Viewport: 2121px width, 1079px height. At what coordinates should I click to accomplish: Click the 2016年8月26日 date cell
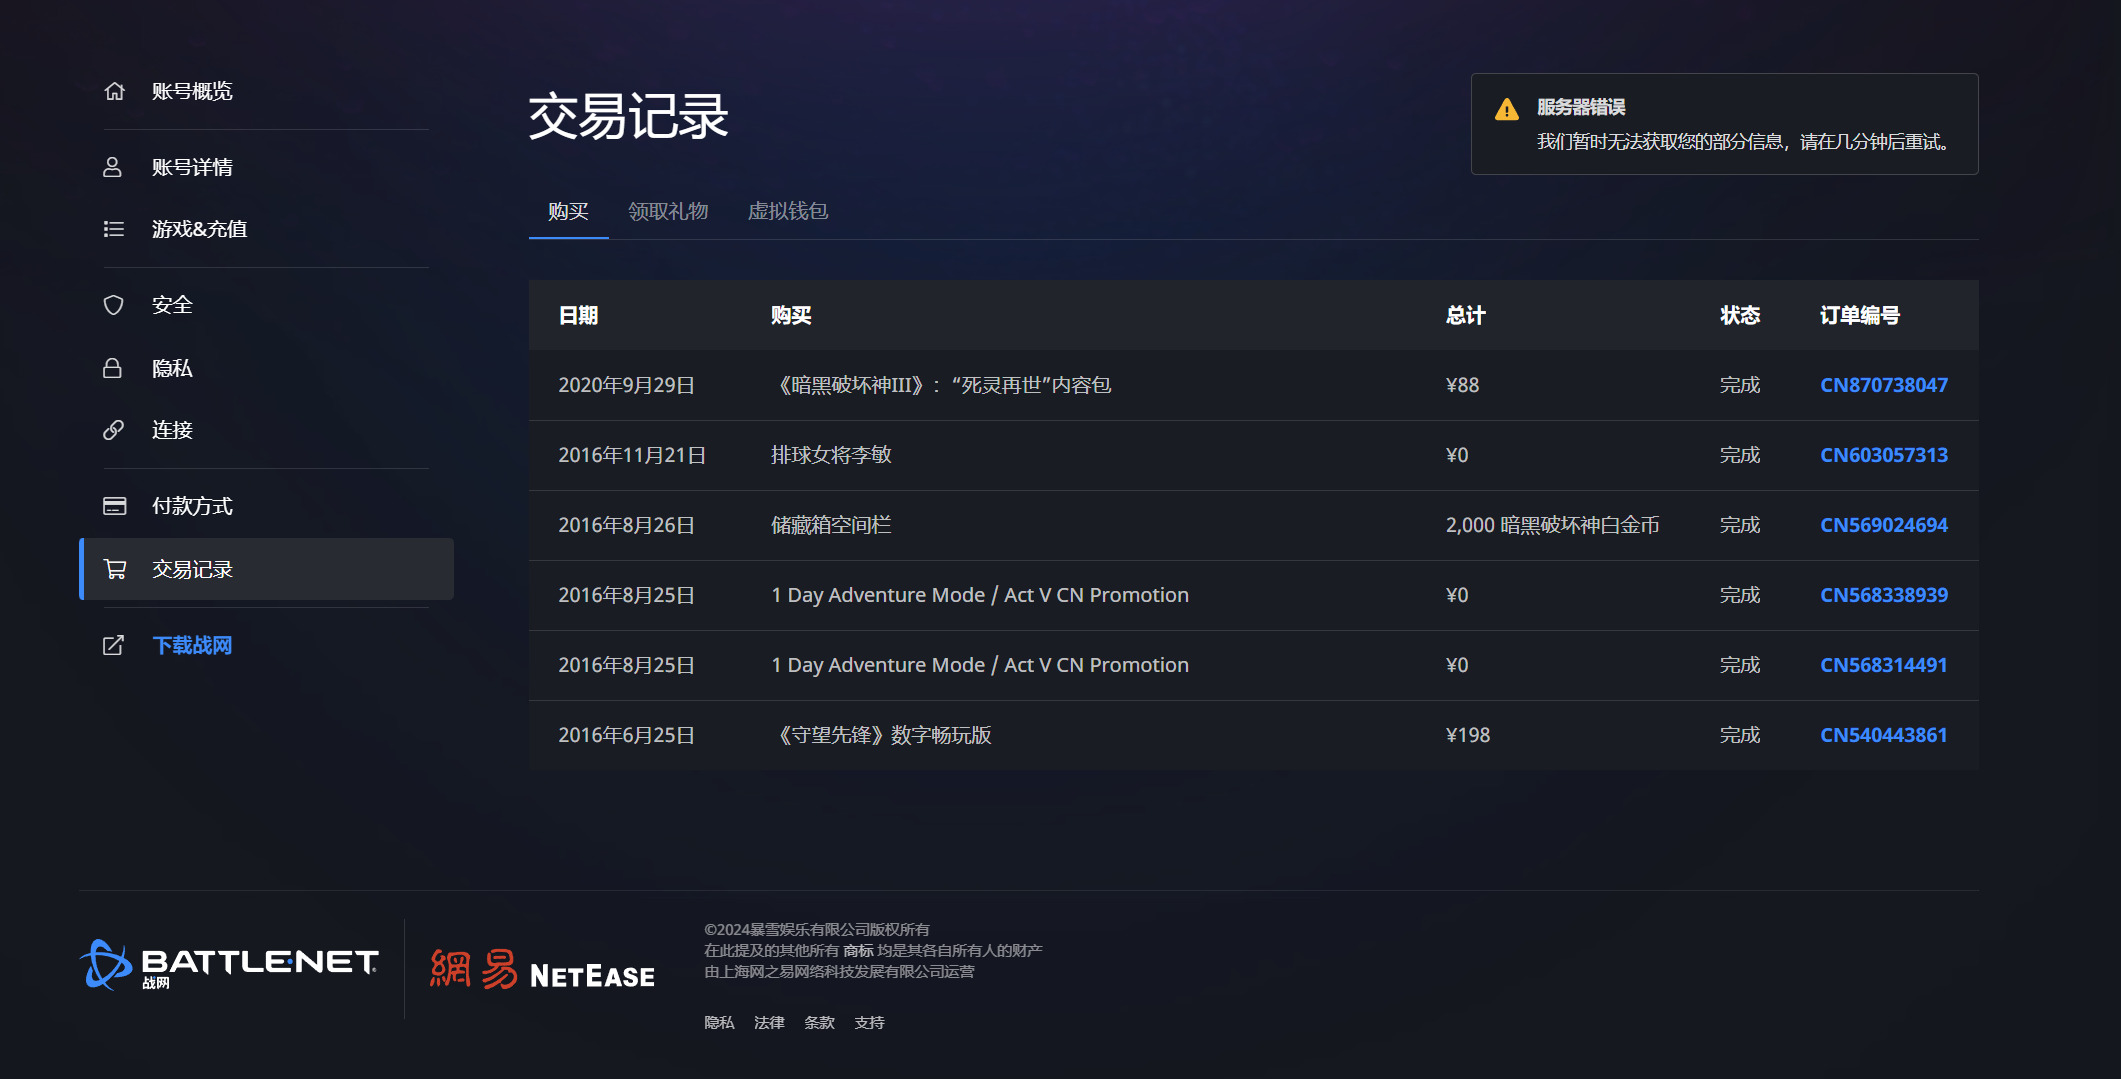coord(626,525)
